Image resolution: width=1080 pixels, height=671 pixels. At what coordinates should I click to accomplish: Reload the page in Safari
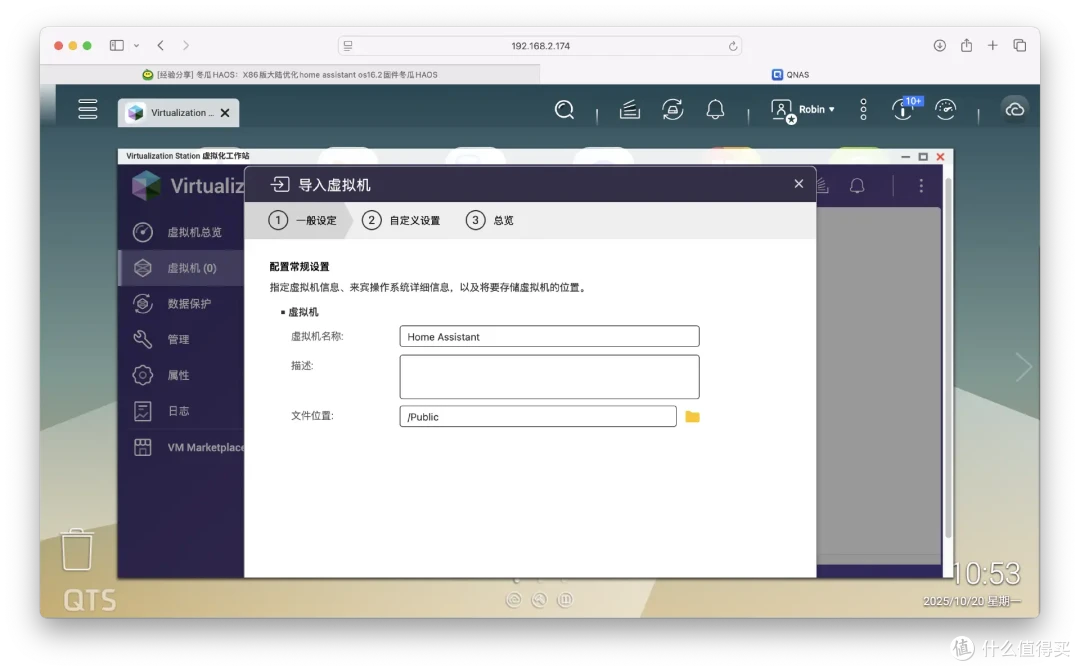[733, 46]
